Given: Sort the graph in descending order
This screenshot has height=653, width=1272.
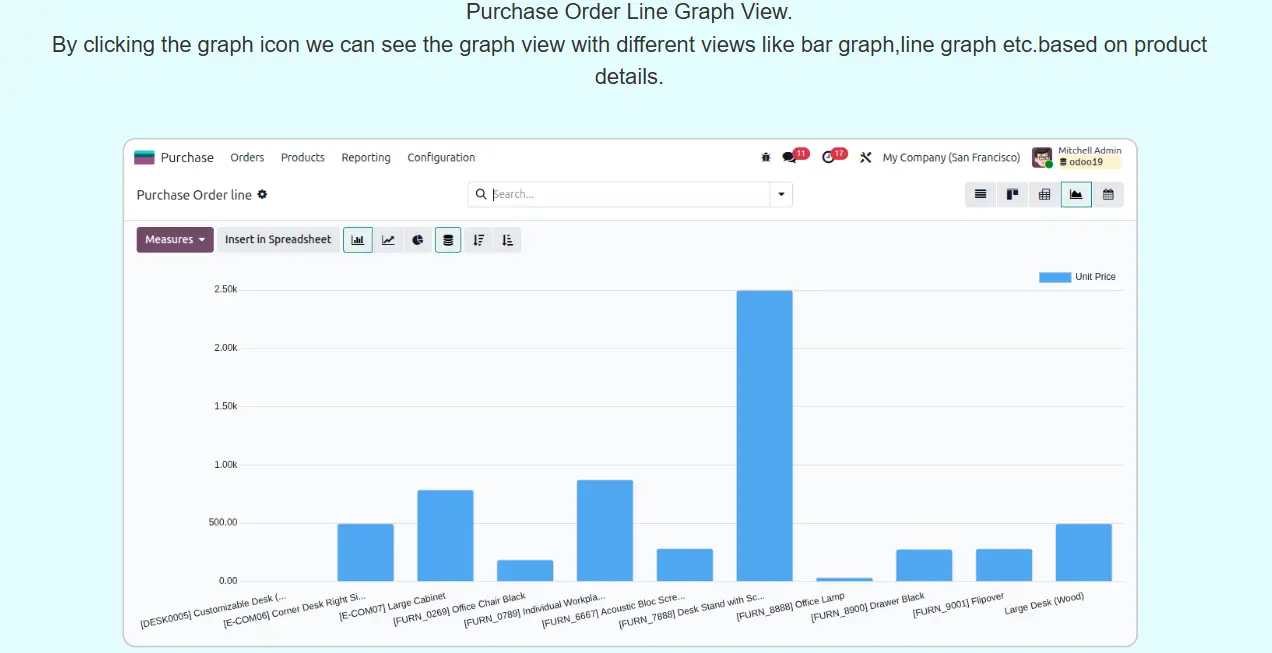Looking at the screenshot, I should [x=478, y=240].
